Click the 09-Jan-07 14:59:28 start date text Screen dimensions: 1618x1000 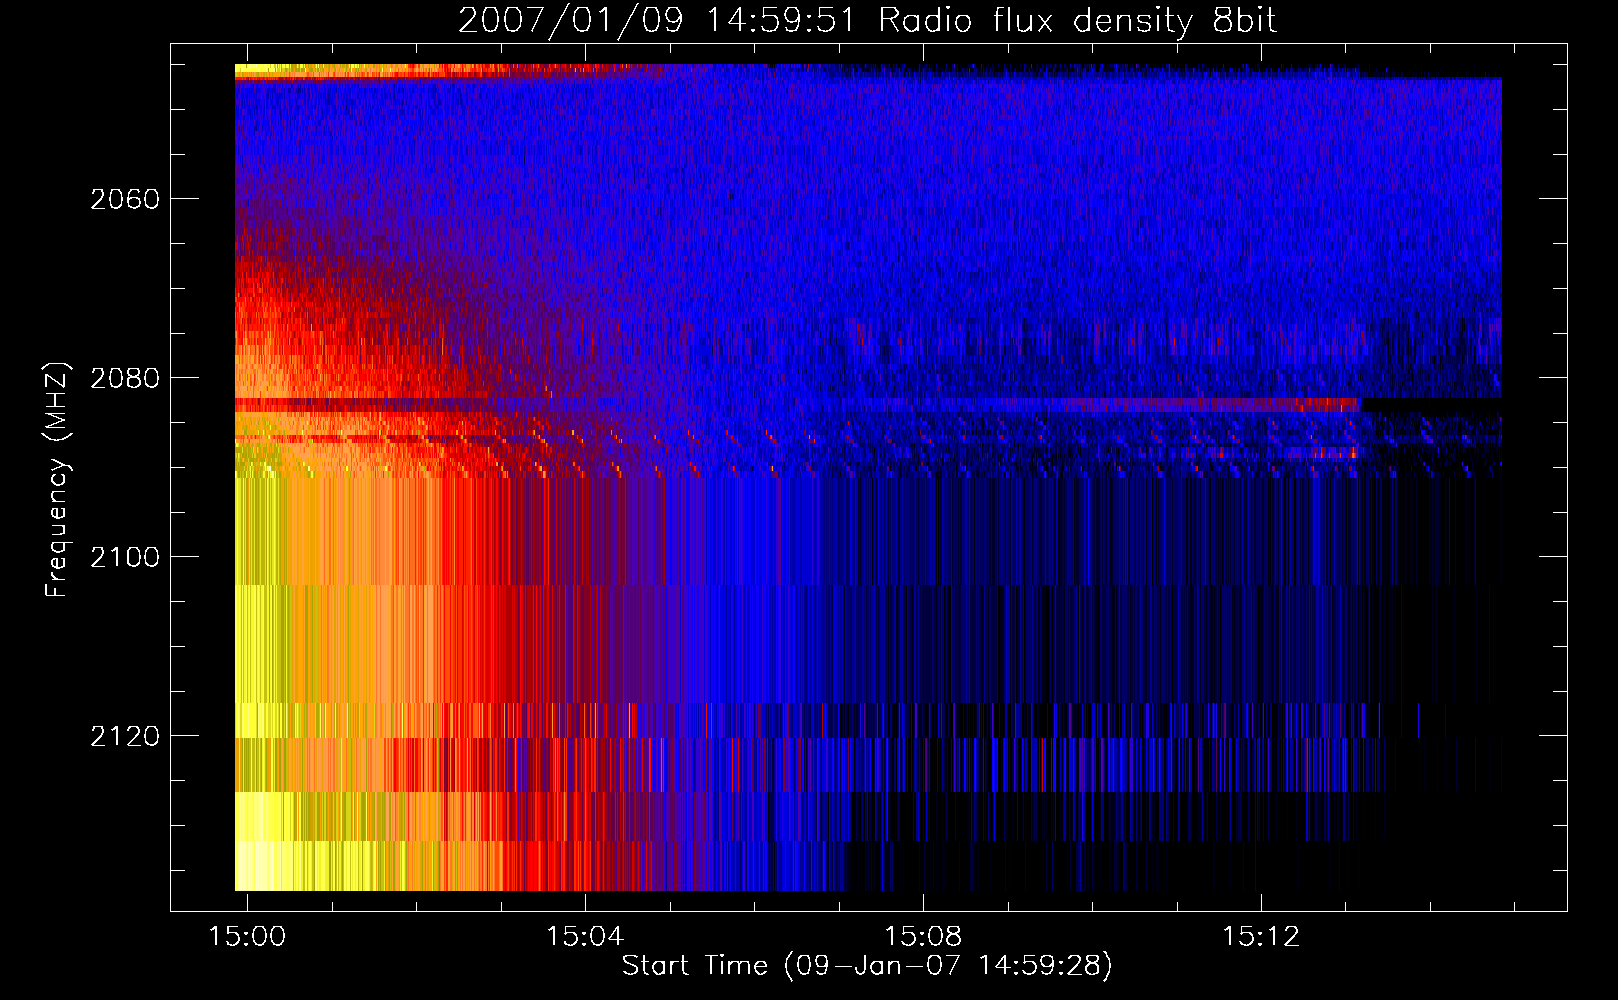click(947, 965)
